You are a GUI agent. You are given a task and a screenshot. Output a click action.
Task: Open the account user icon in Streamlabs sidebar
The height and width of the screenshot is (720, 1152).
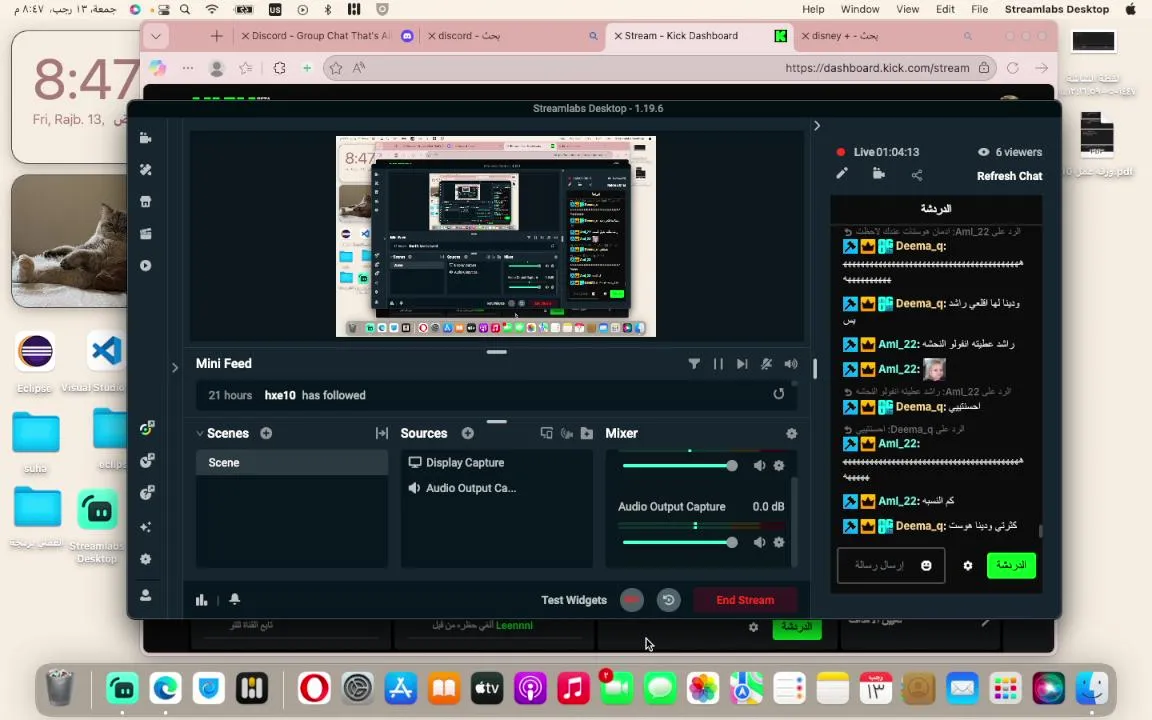145,595
